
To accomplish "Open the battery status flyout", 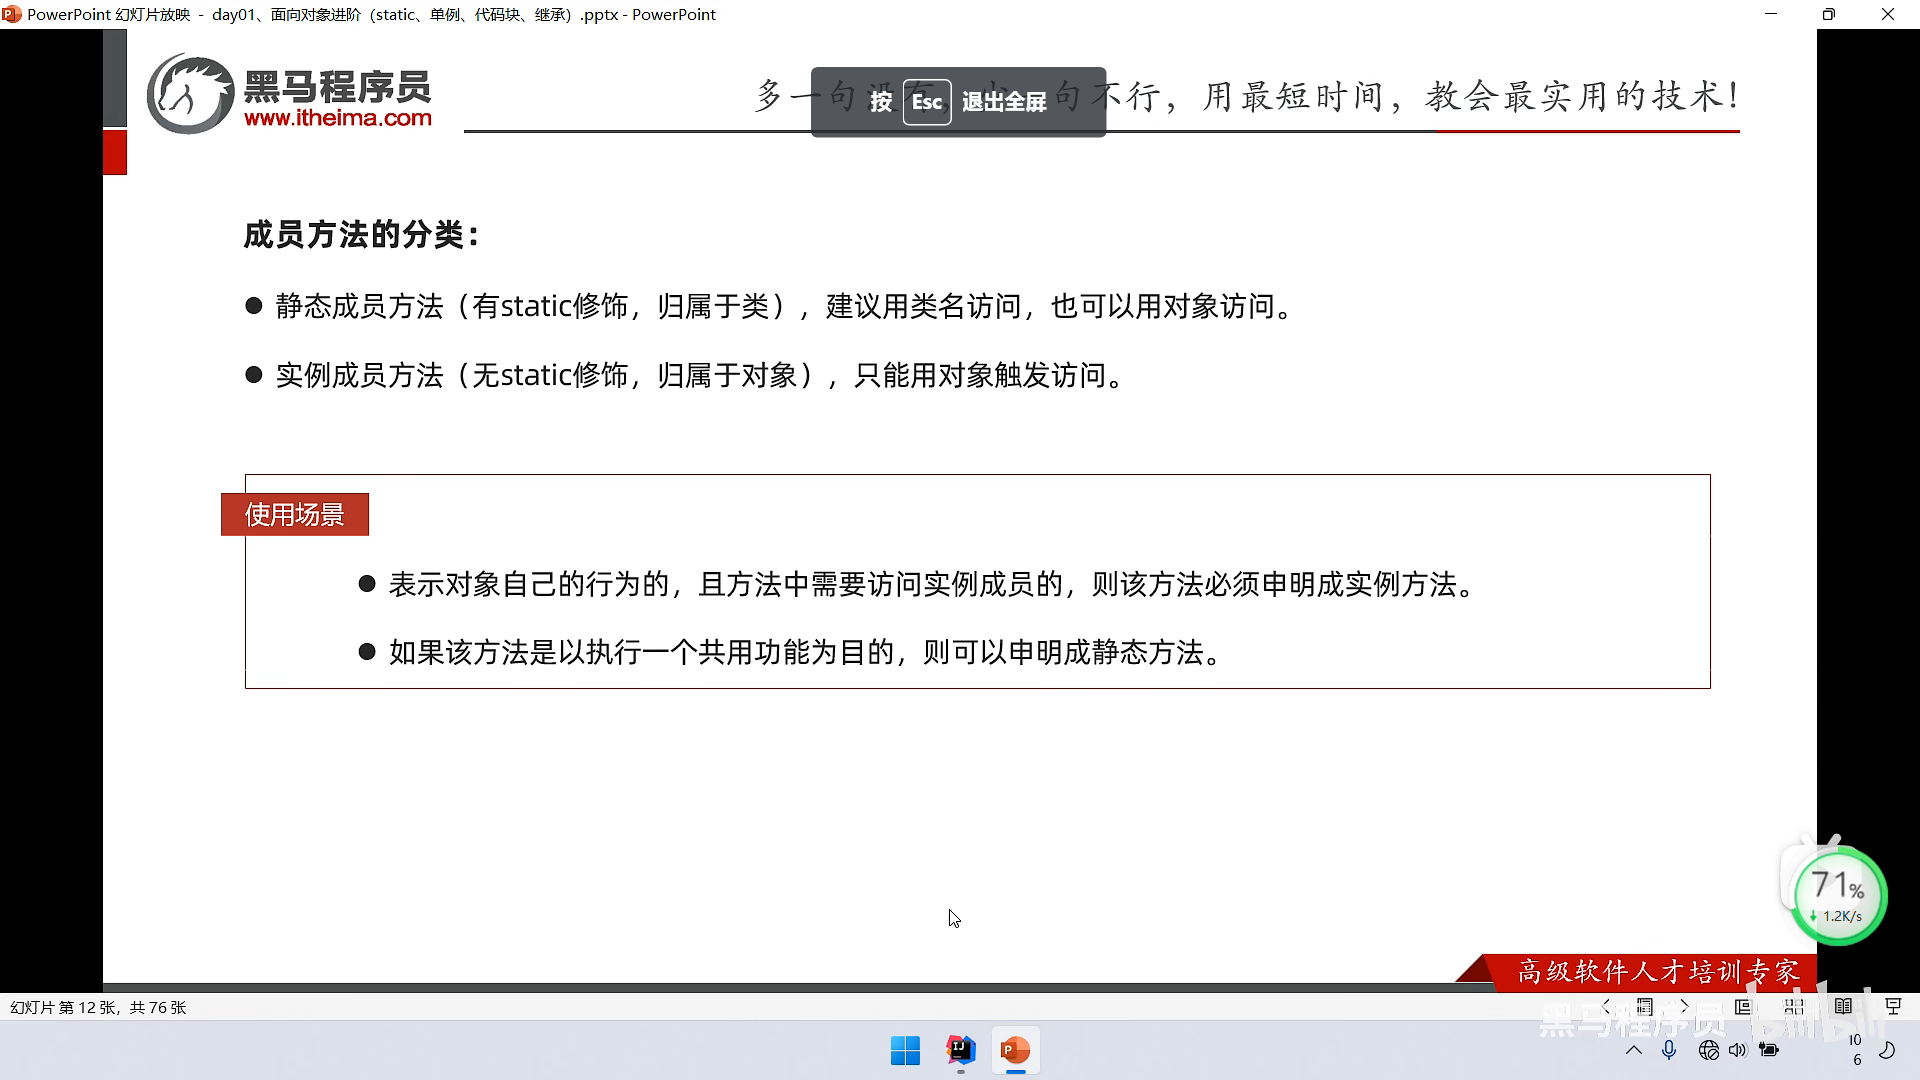I will (1769, 1050).
